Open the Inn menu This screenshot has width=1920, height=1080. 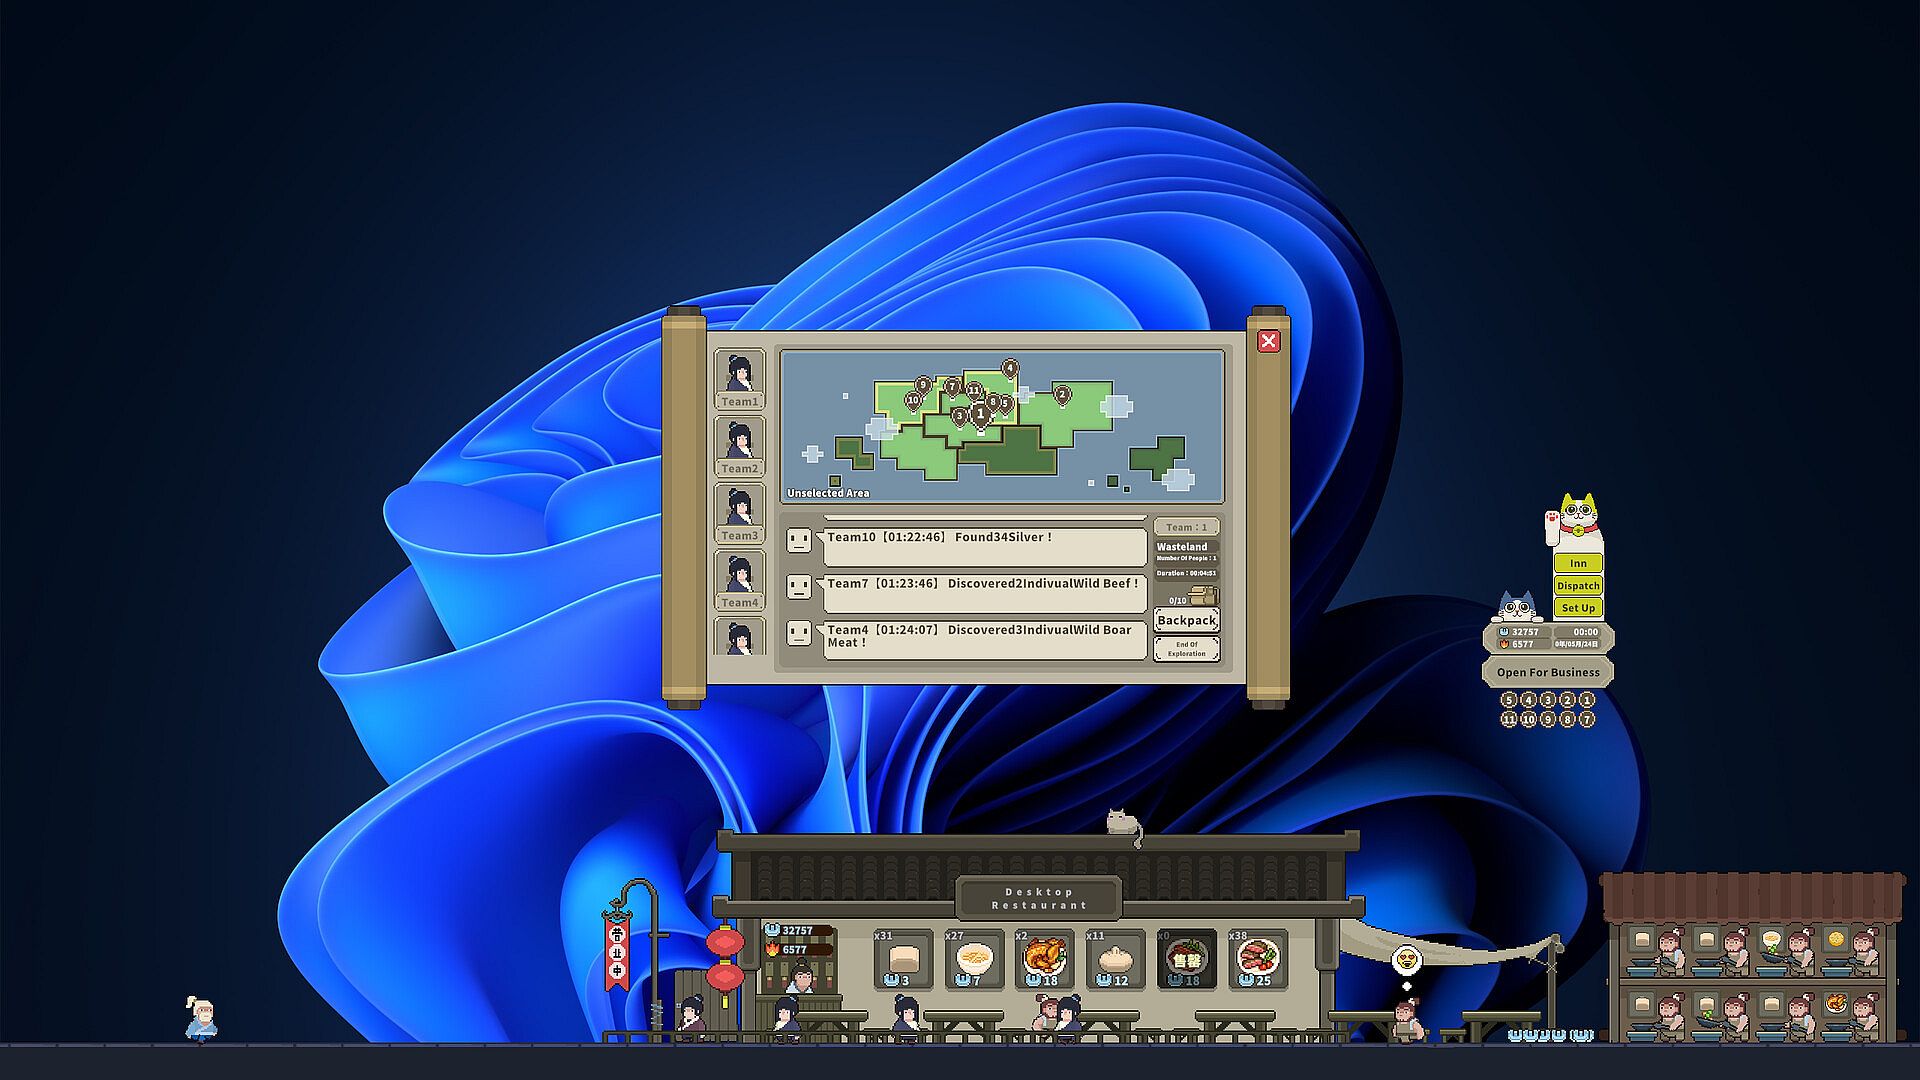click(1577, 563)
